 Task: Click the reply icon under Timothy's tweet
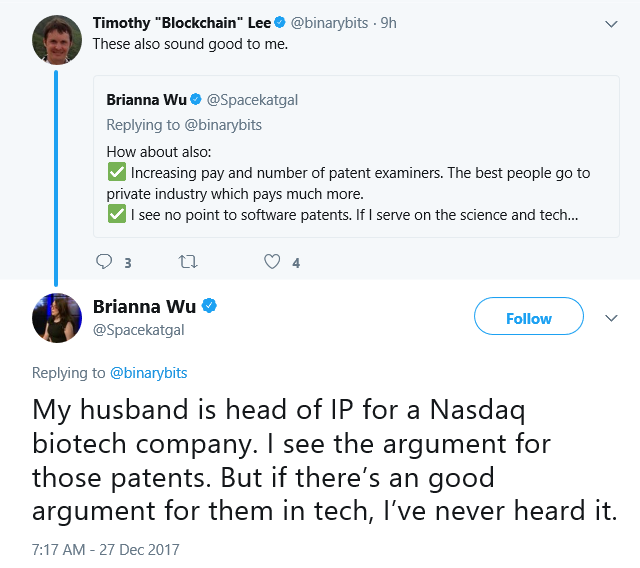pyautogui.click(x=104, y=262)
